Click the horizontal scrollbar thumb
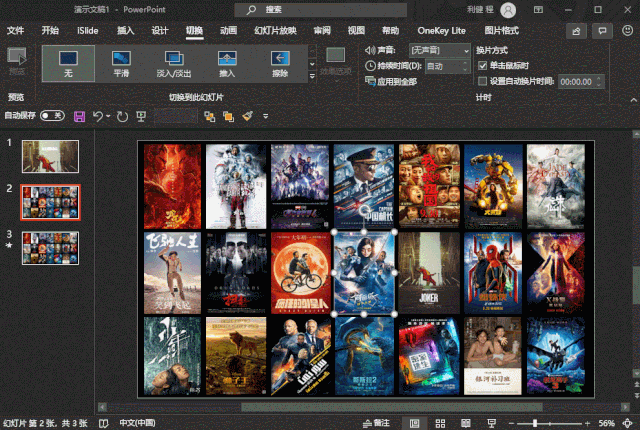This screenshot has height=430, width=640. (x=392, y=407)
